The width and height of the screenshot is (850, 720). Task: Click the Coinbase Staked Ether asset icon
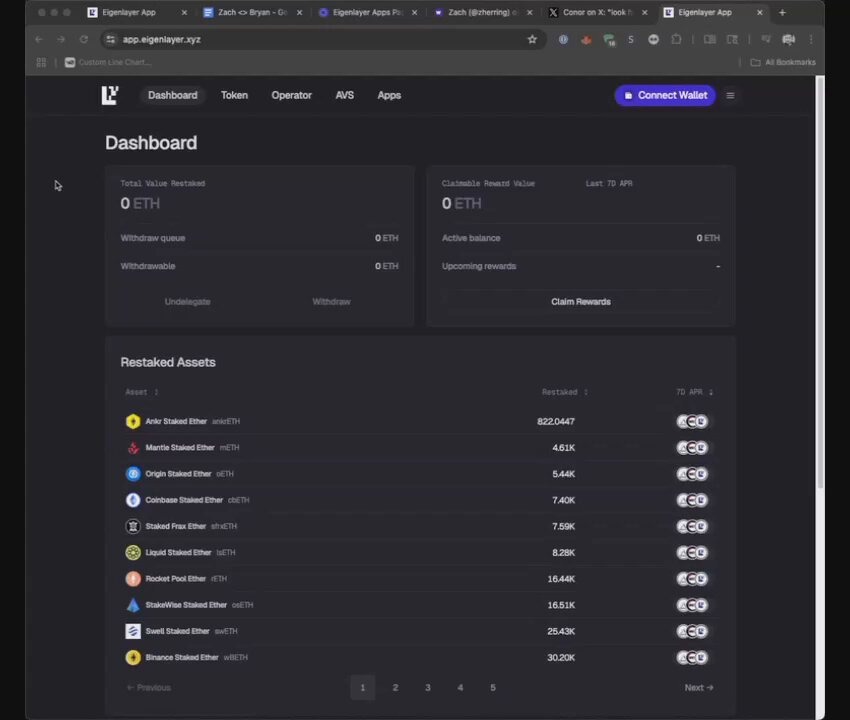point(133,500)
